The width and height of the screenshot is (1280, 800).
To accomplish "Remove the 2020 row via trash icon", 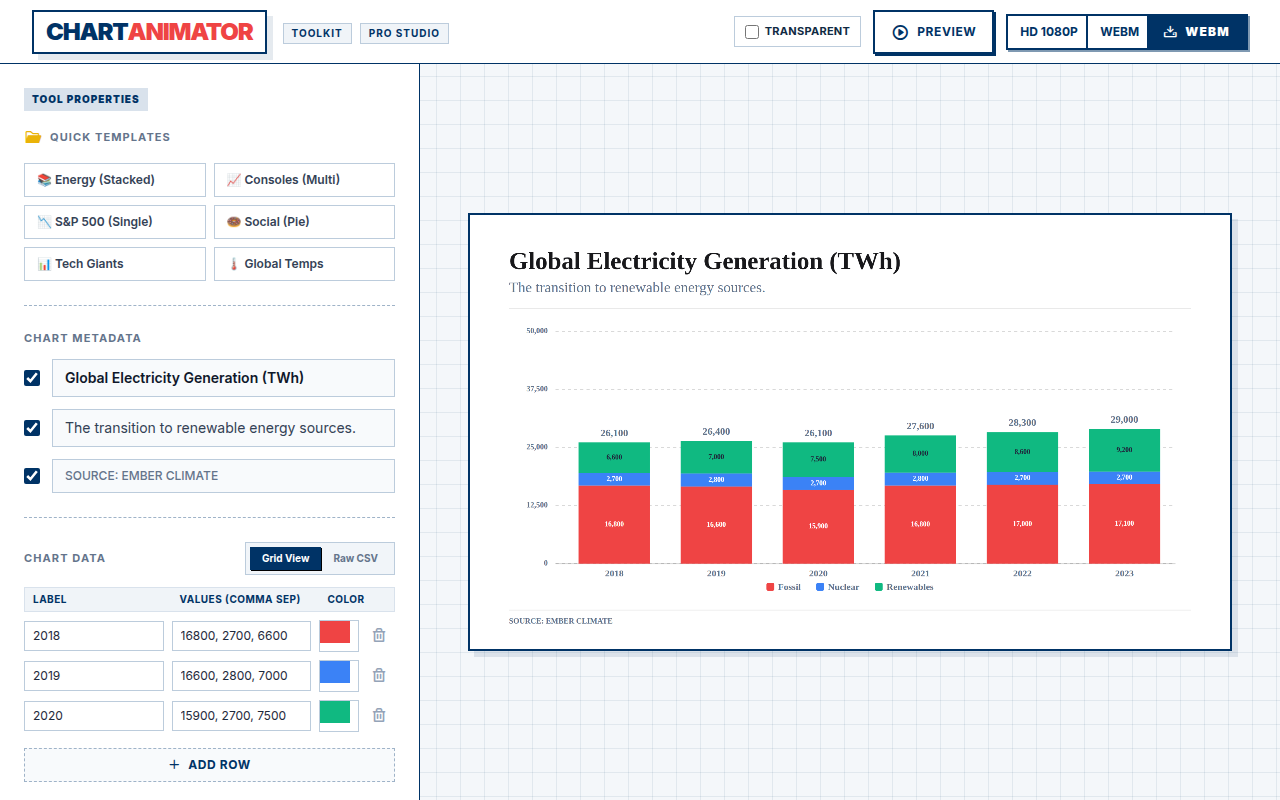I will pyautogui.click(x=379, y=715).
